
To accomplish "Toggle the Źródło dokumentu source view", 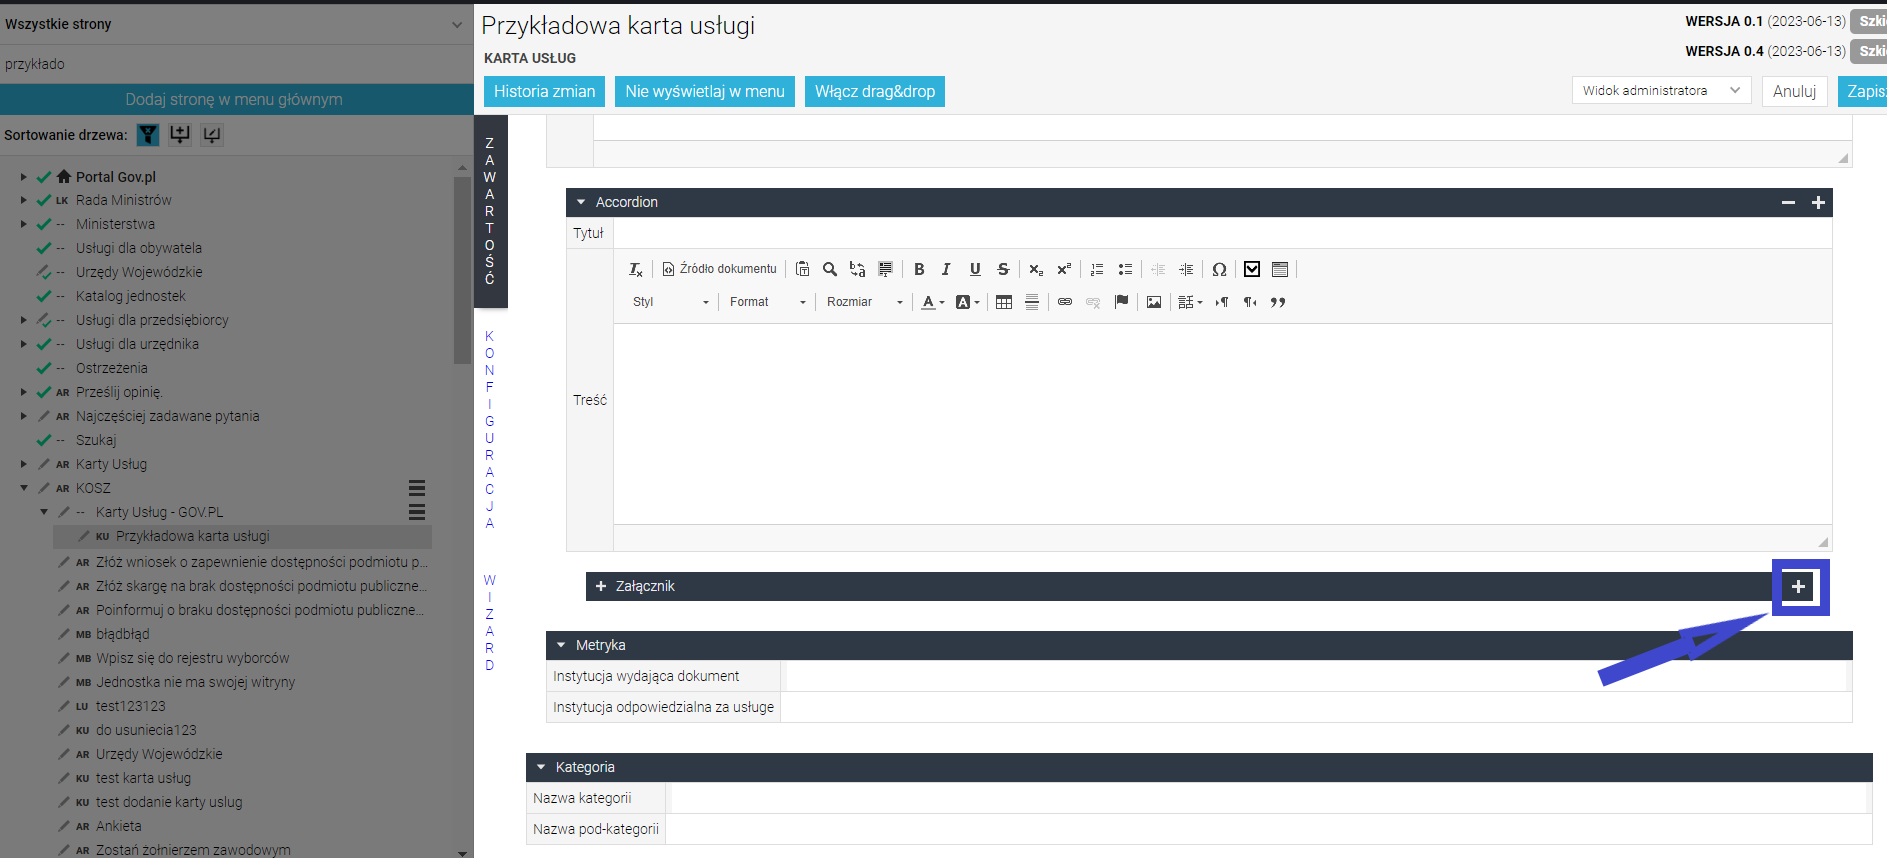I will click(x=719, y=269).
